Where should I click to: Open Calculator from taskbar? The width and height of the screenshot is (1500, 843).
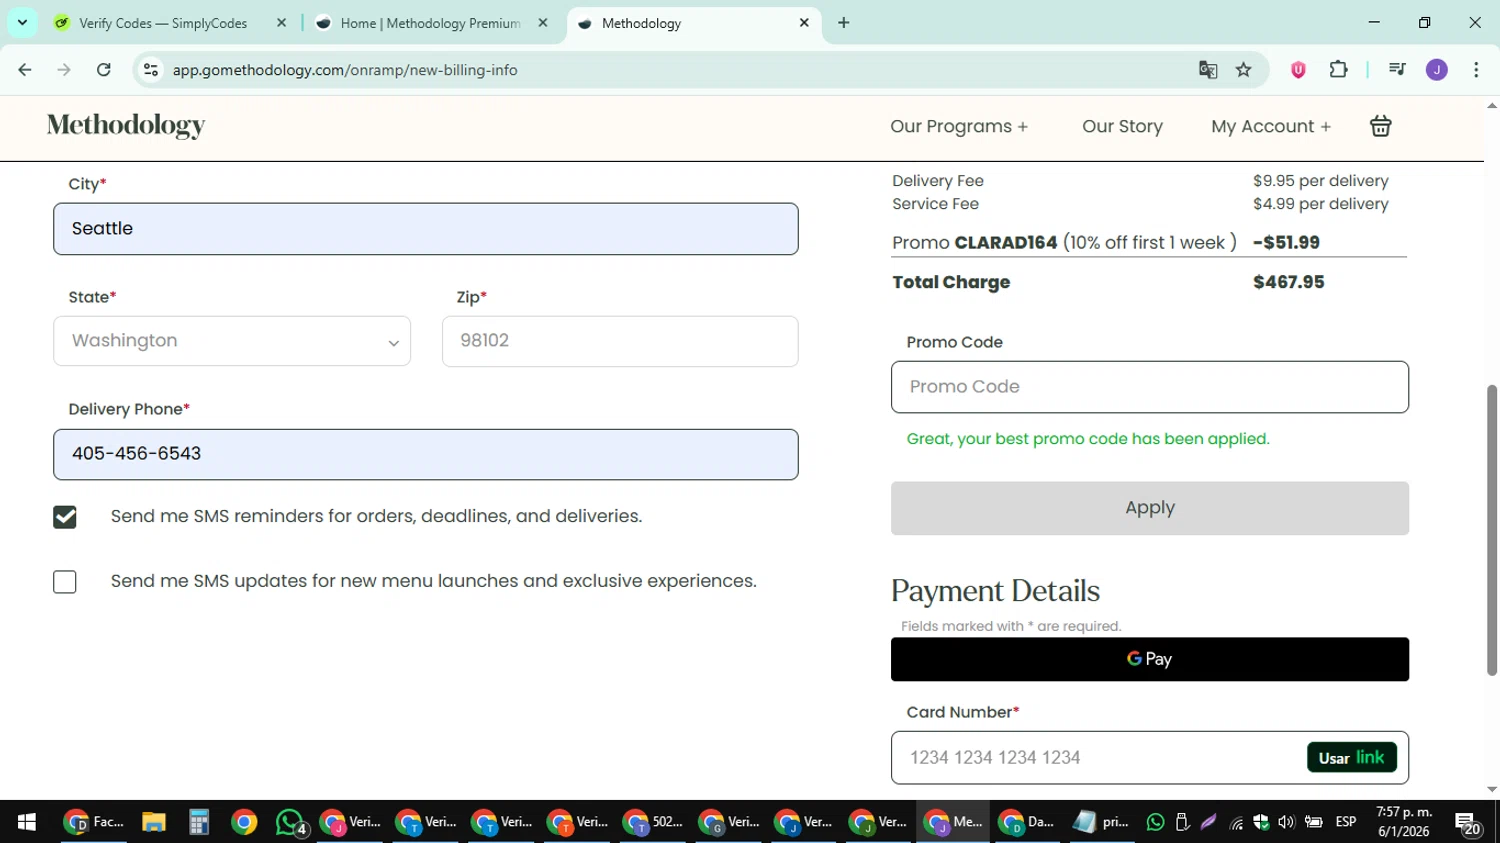(199, 822)
